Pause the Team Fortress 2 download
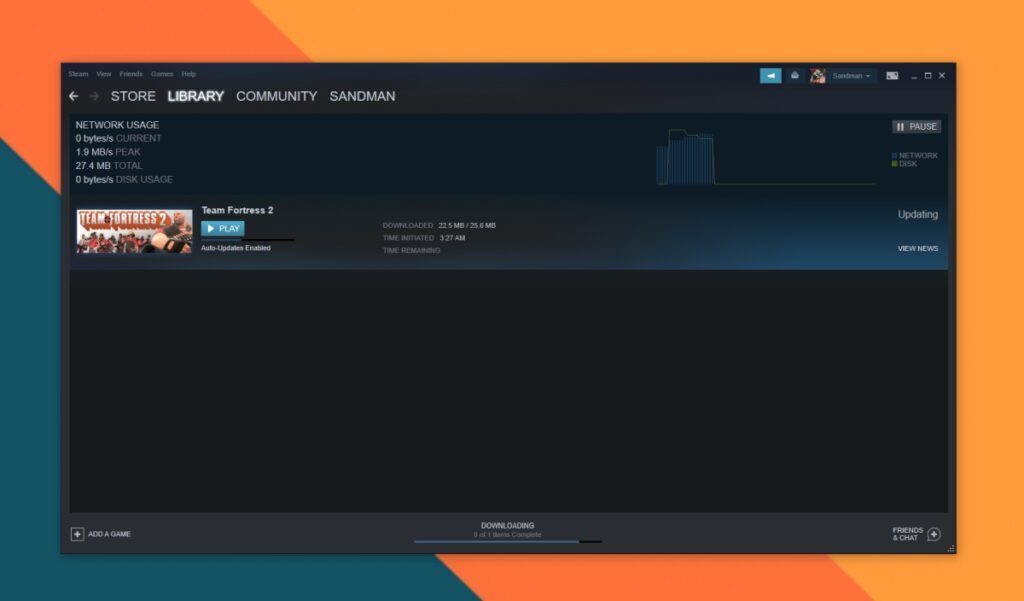 (915, 126)
